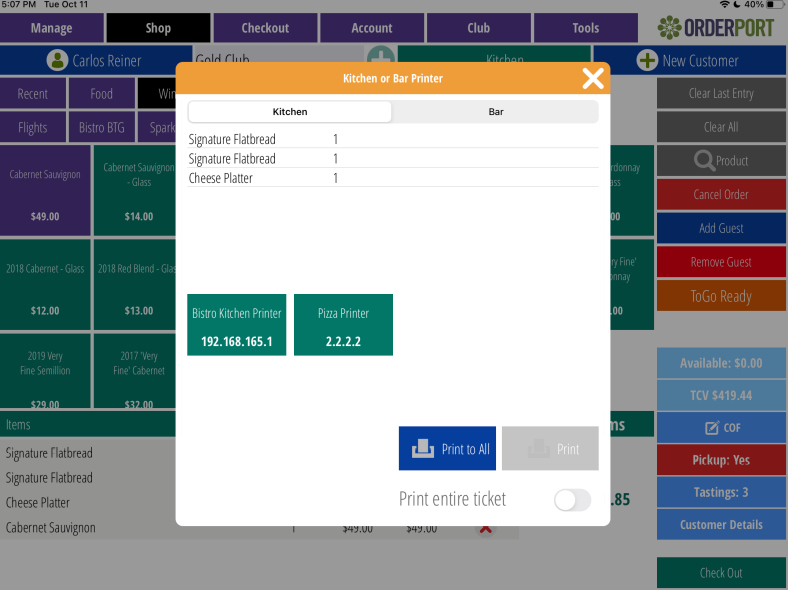Select the Bistro BTG category
The height and width of the screenshot is (590, 788).
coord(102,128)
